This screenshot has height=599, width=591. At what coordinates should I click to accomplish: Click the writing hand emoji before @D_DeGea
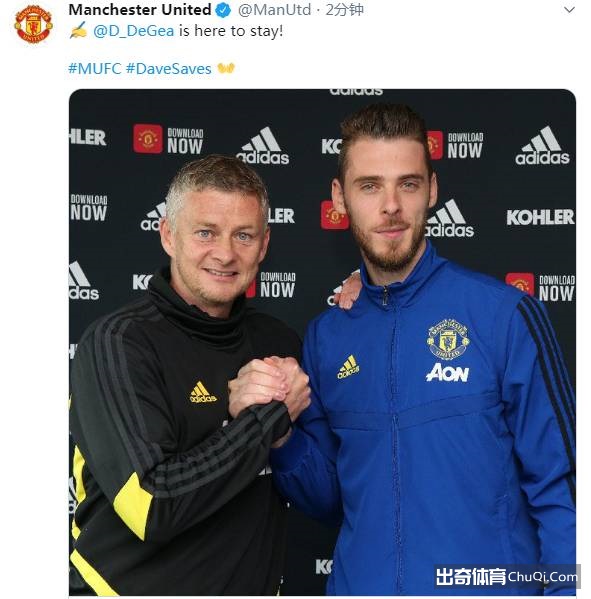tap(78, 31)
